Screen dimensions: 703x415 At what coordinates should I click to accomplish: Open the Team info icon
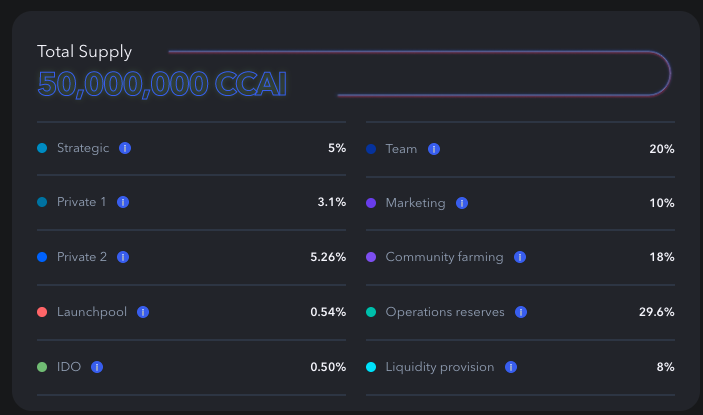434,149
